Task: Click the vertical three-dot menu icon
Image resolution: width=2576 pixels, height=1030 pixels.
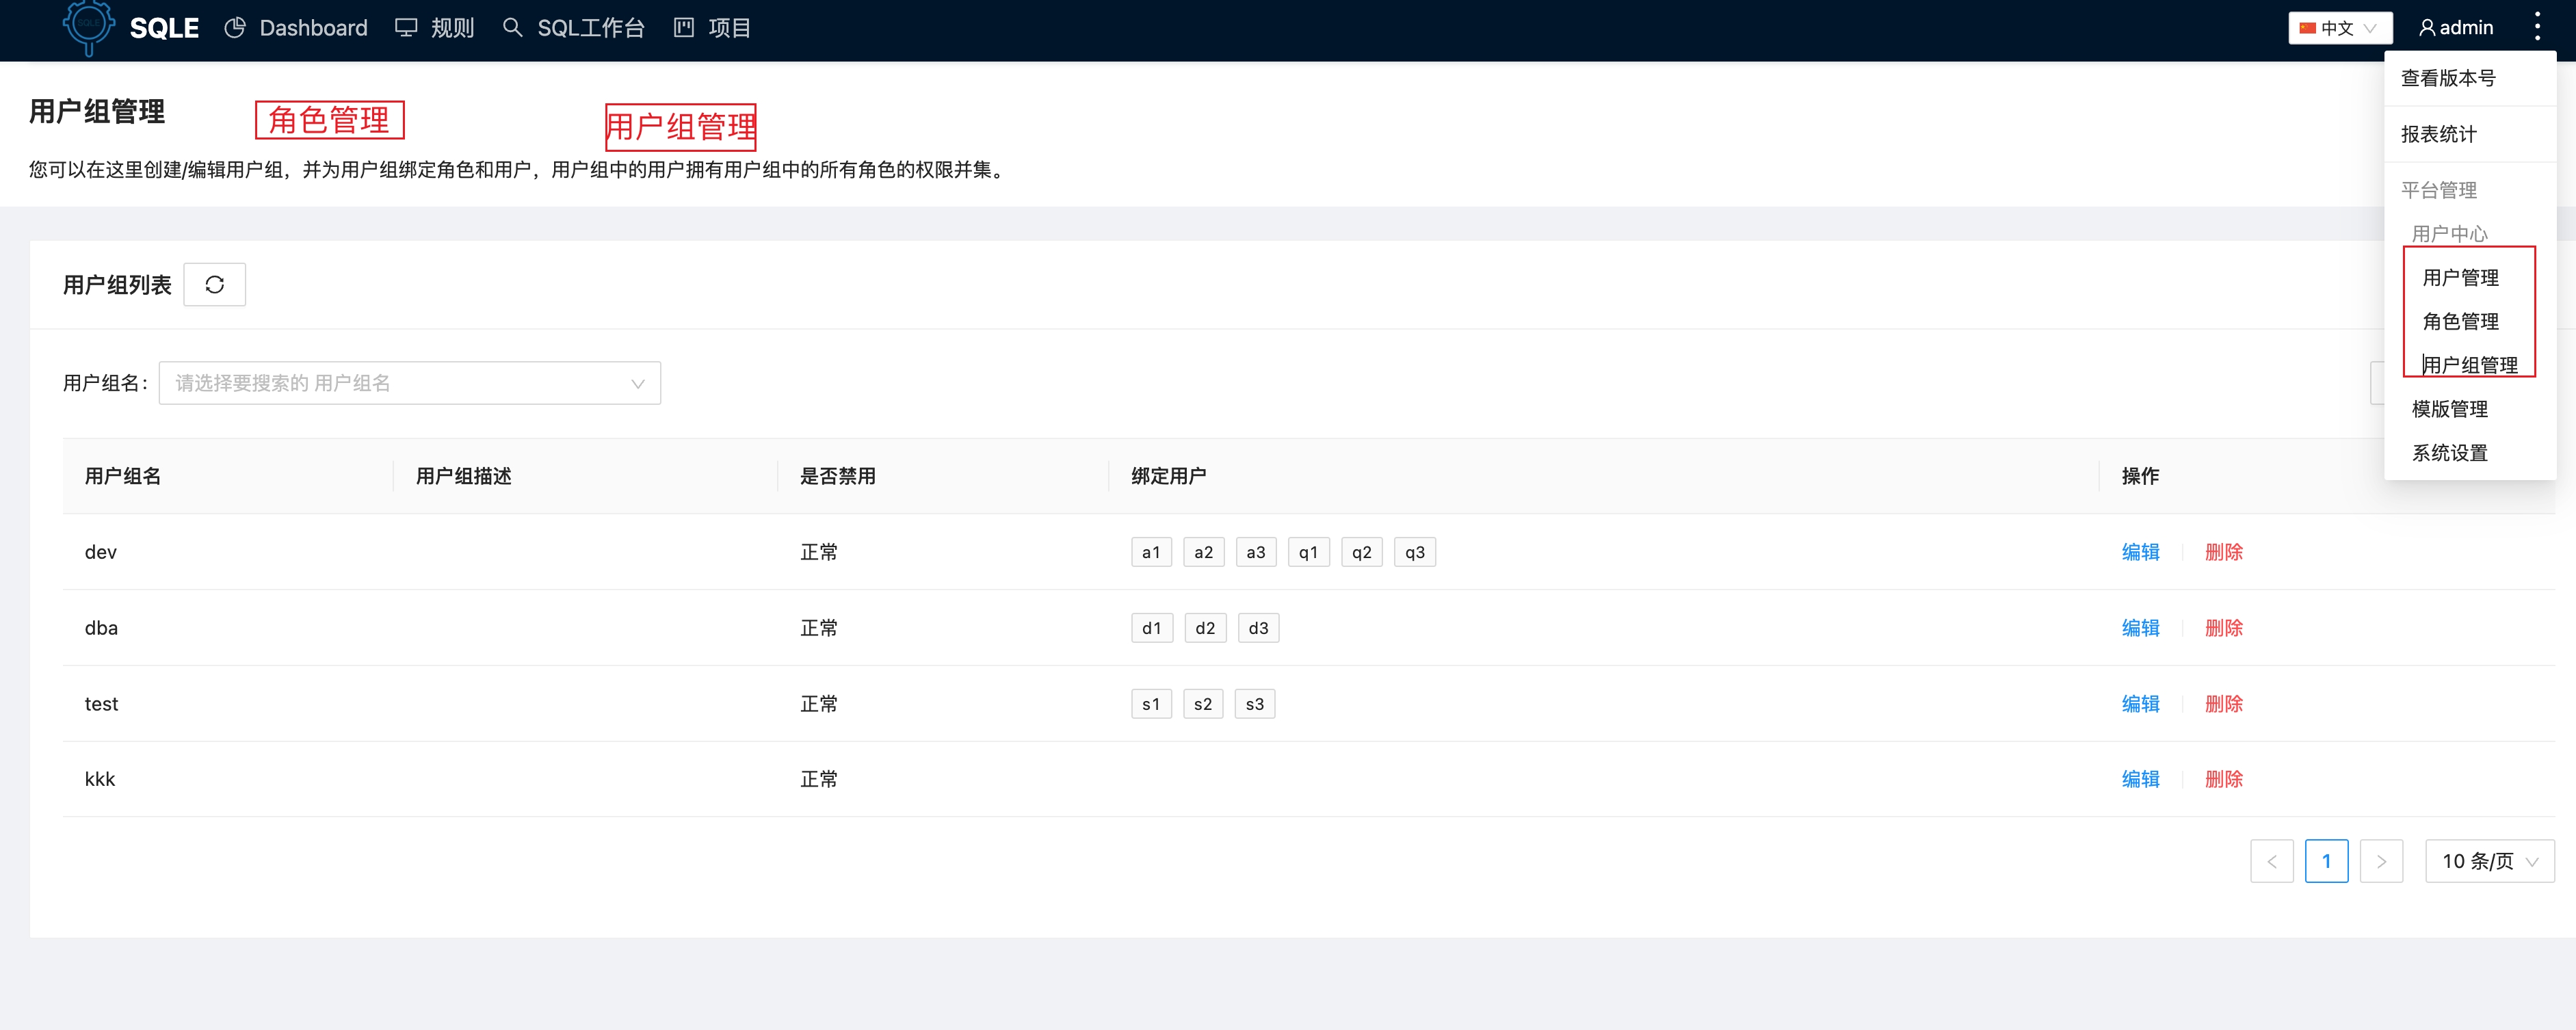Action: (2538, 25)
